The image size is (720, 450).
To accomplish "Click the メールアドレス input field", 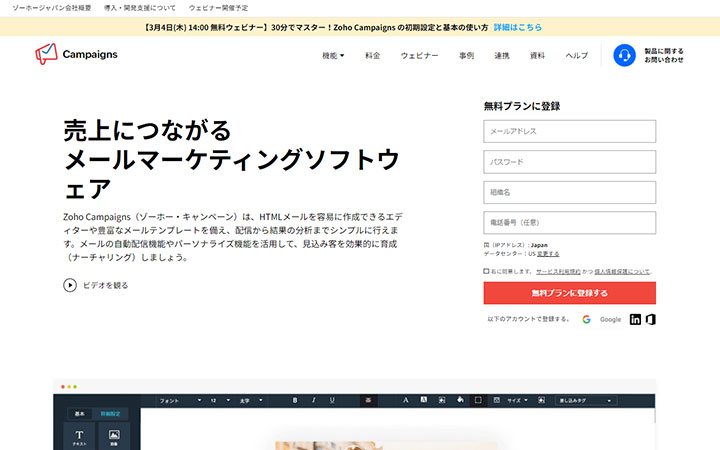I will tap(569, 131).
